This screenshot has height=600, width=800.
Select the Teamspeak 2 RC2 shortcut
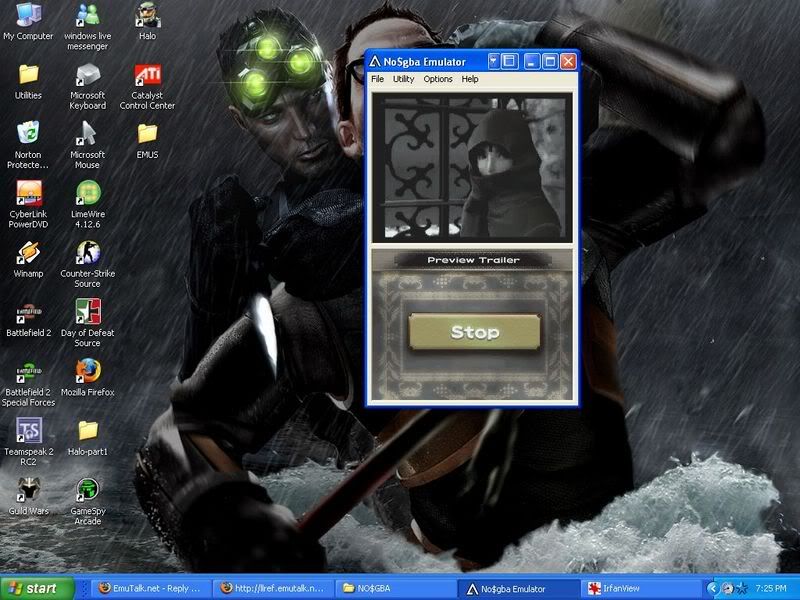(x=28, y=442)
